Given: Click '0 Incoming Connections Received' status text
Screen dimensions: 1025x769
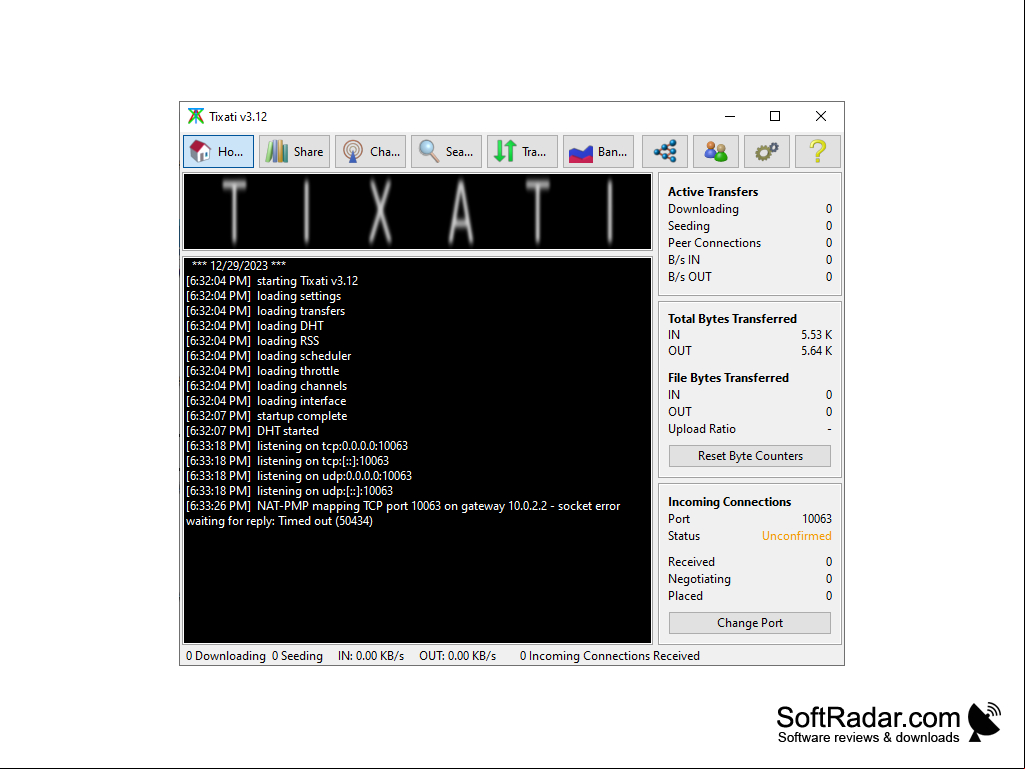Looking at the screenshot, I should (x=610, y=656).
